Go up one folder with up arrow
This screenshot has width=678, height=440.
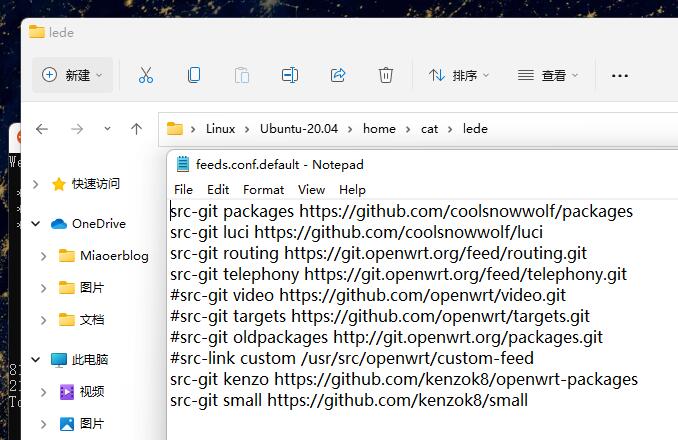point(136,129)
